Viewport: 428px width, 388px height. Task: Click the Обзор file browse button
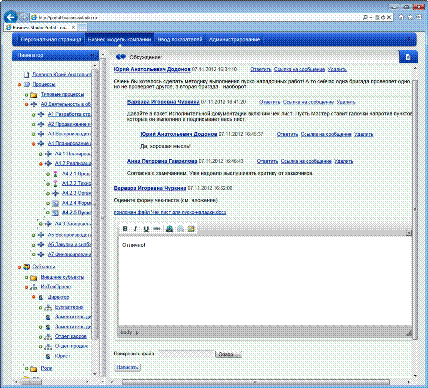click(x=228, y=354)
